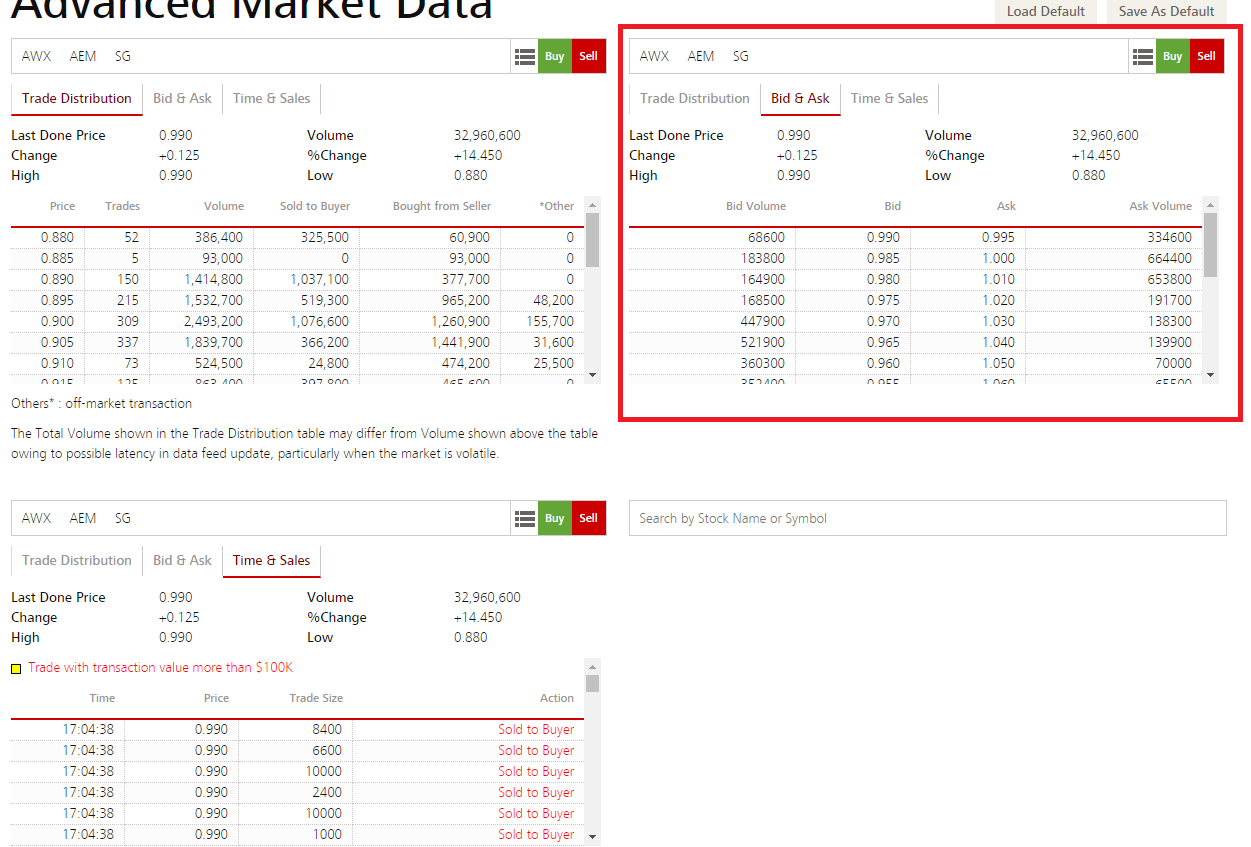Select the AEM ticker in the top-left panel
This screenshot has height=847, width=1251.
pos(83,56)
